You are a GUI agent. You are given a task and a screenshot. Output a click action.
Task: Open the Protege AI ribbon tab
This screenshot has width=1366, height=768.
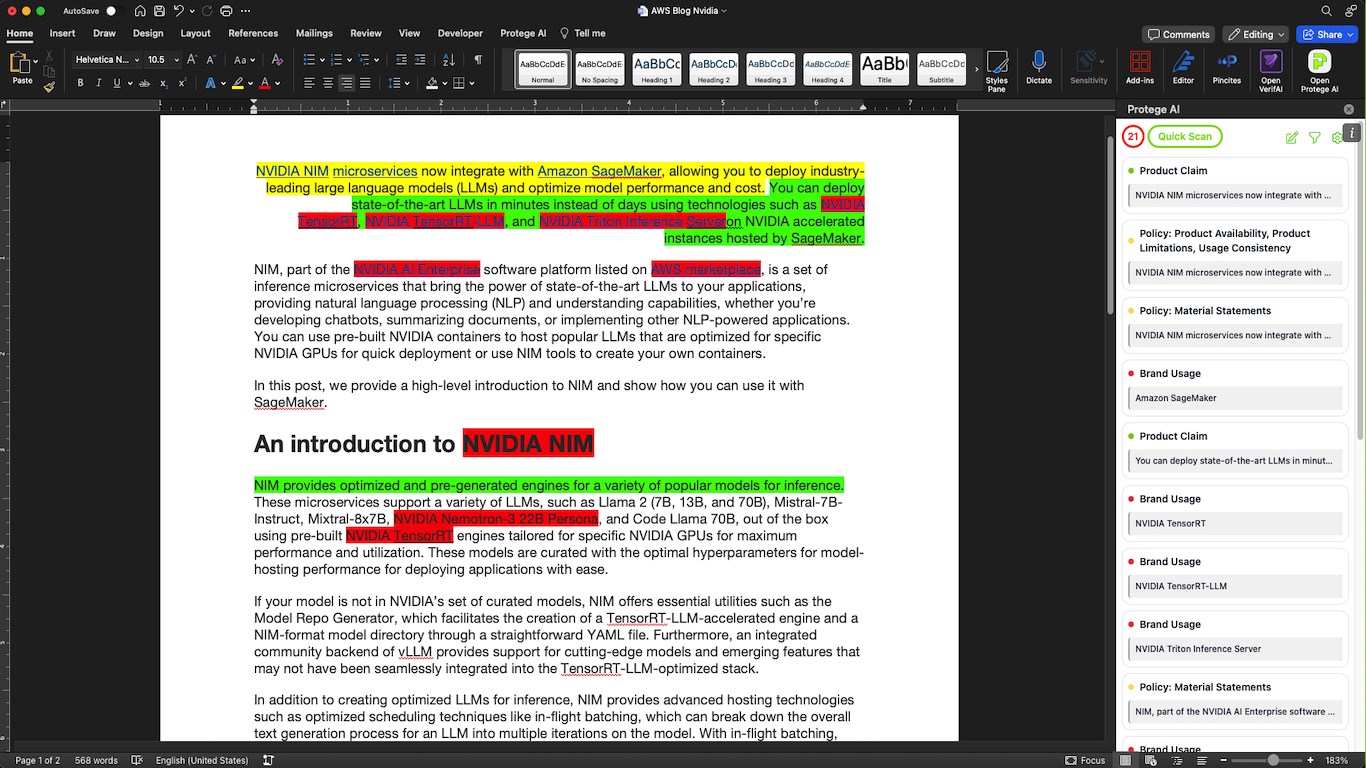[523, 33]
